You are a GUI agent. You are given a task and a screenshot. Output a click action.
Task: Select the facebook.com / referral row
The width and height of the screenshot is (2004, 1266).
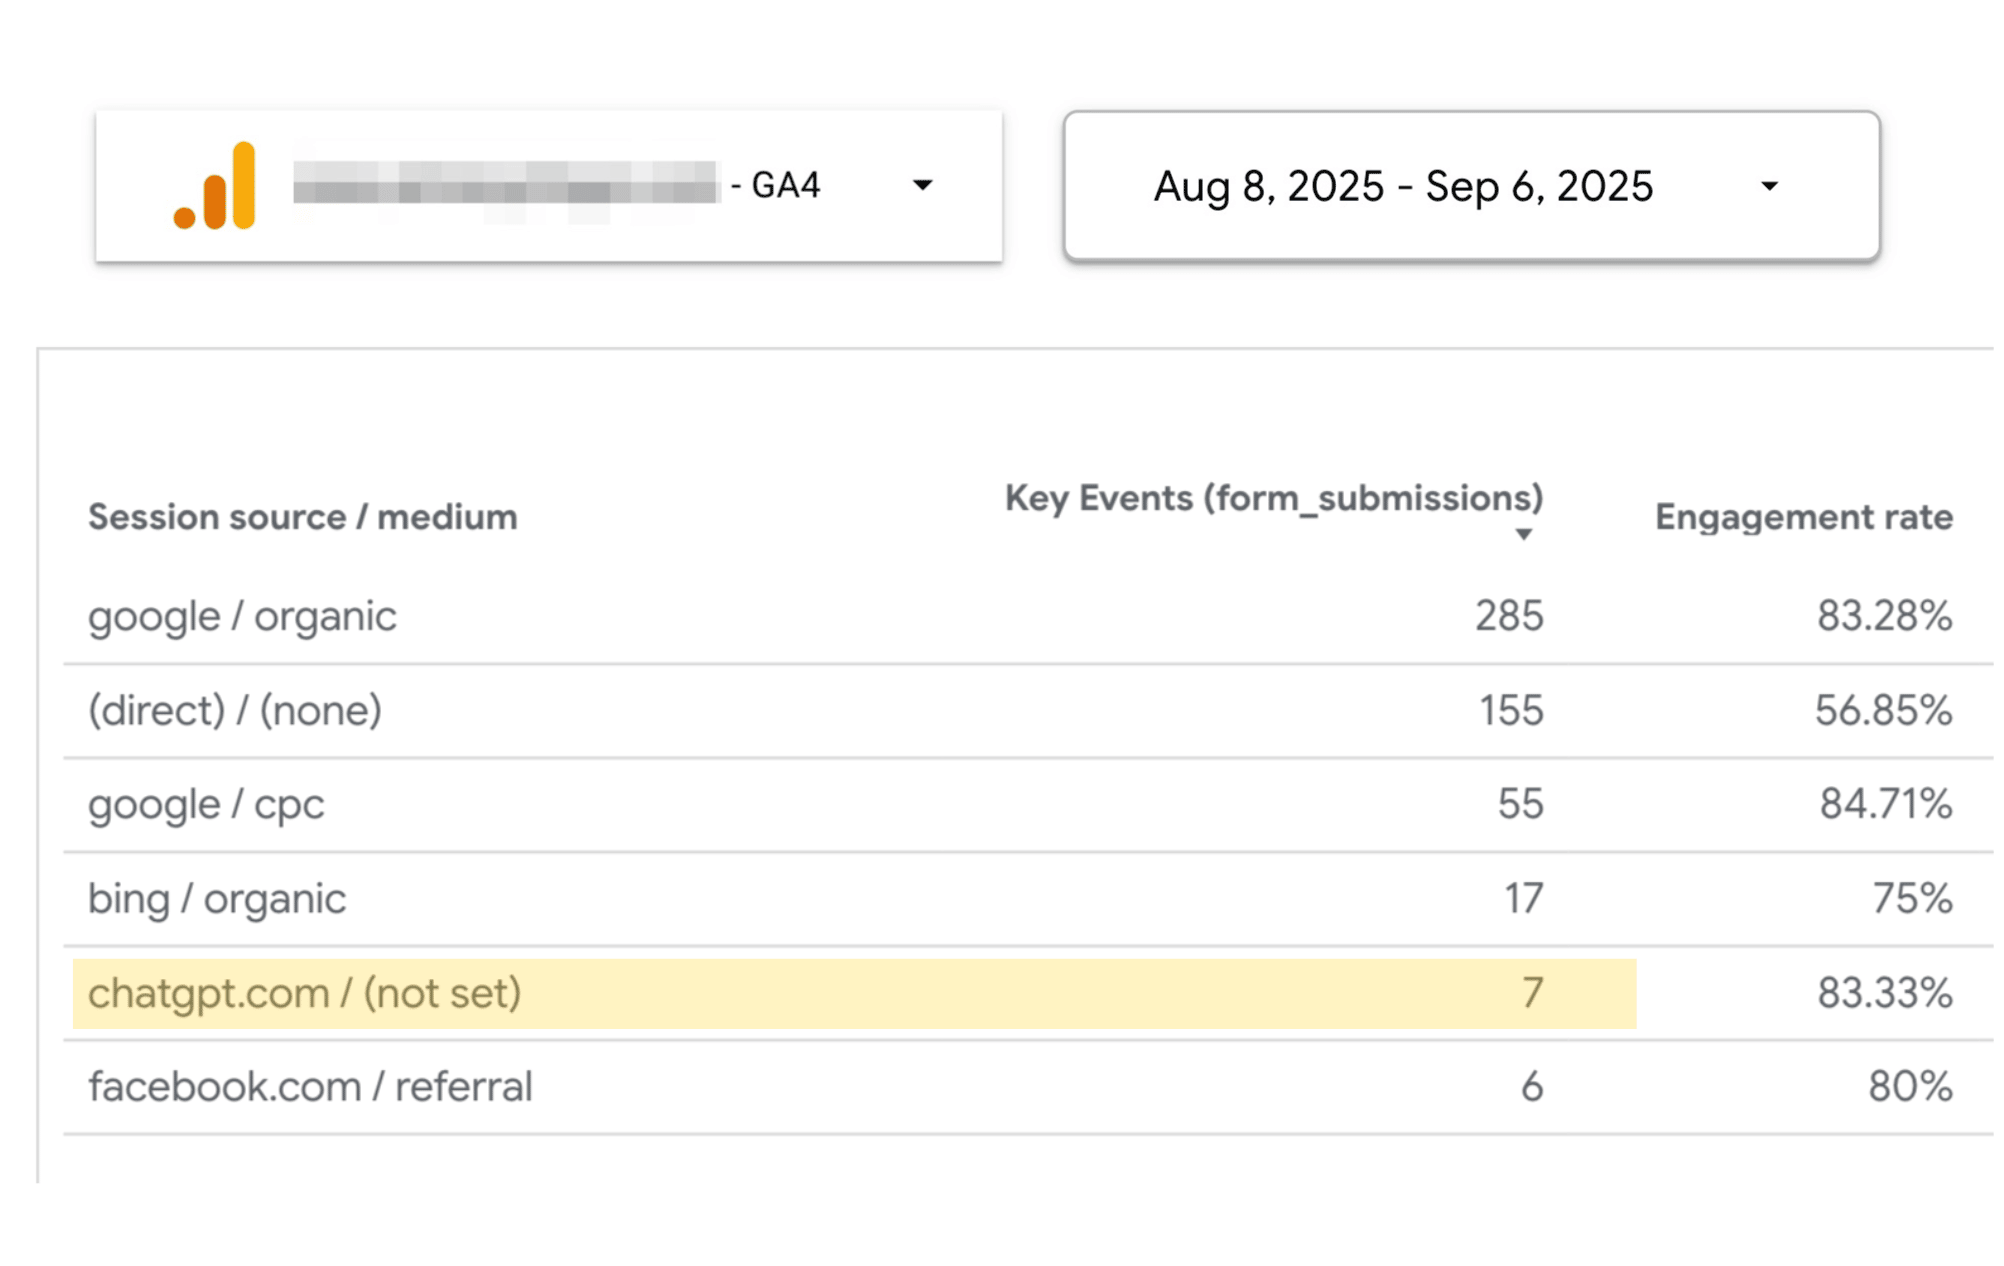click(x=1027, y=1087)
